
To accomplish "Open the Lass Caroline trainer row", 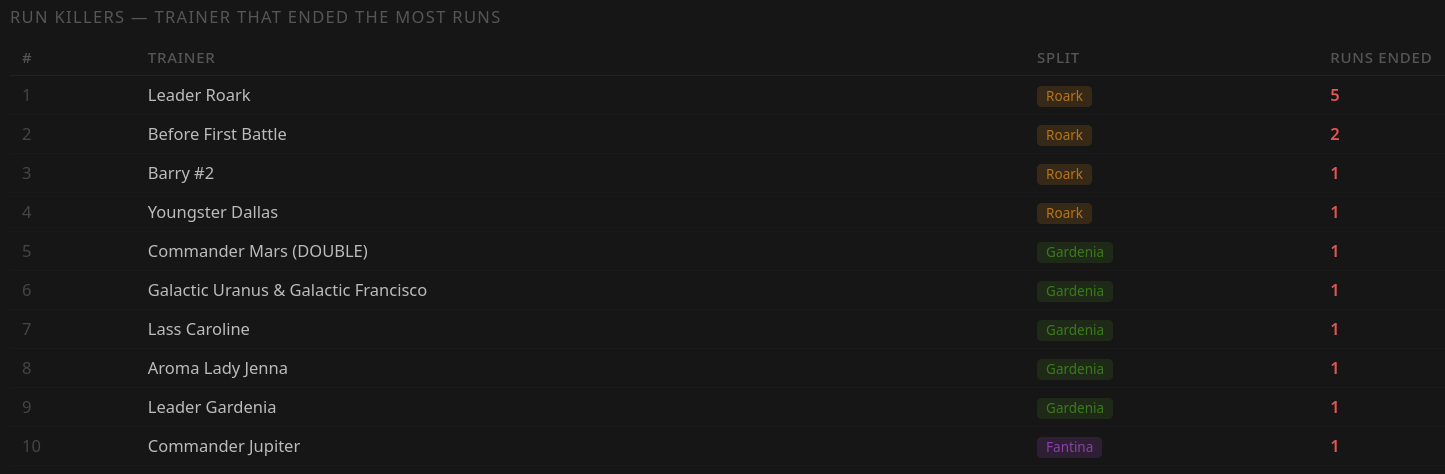I will coord(722,330).
